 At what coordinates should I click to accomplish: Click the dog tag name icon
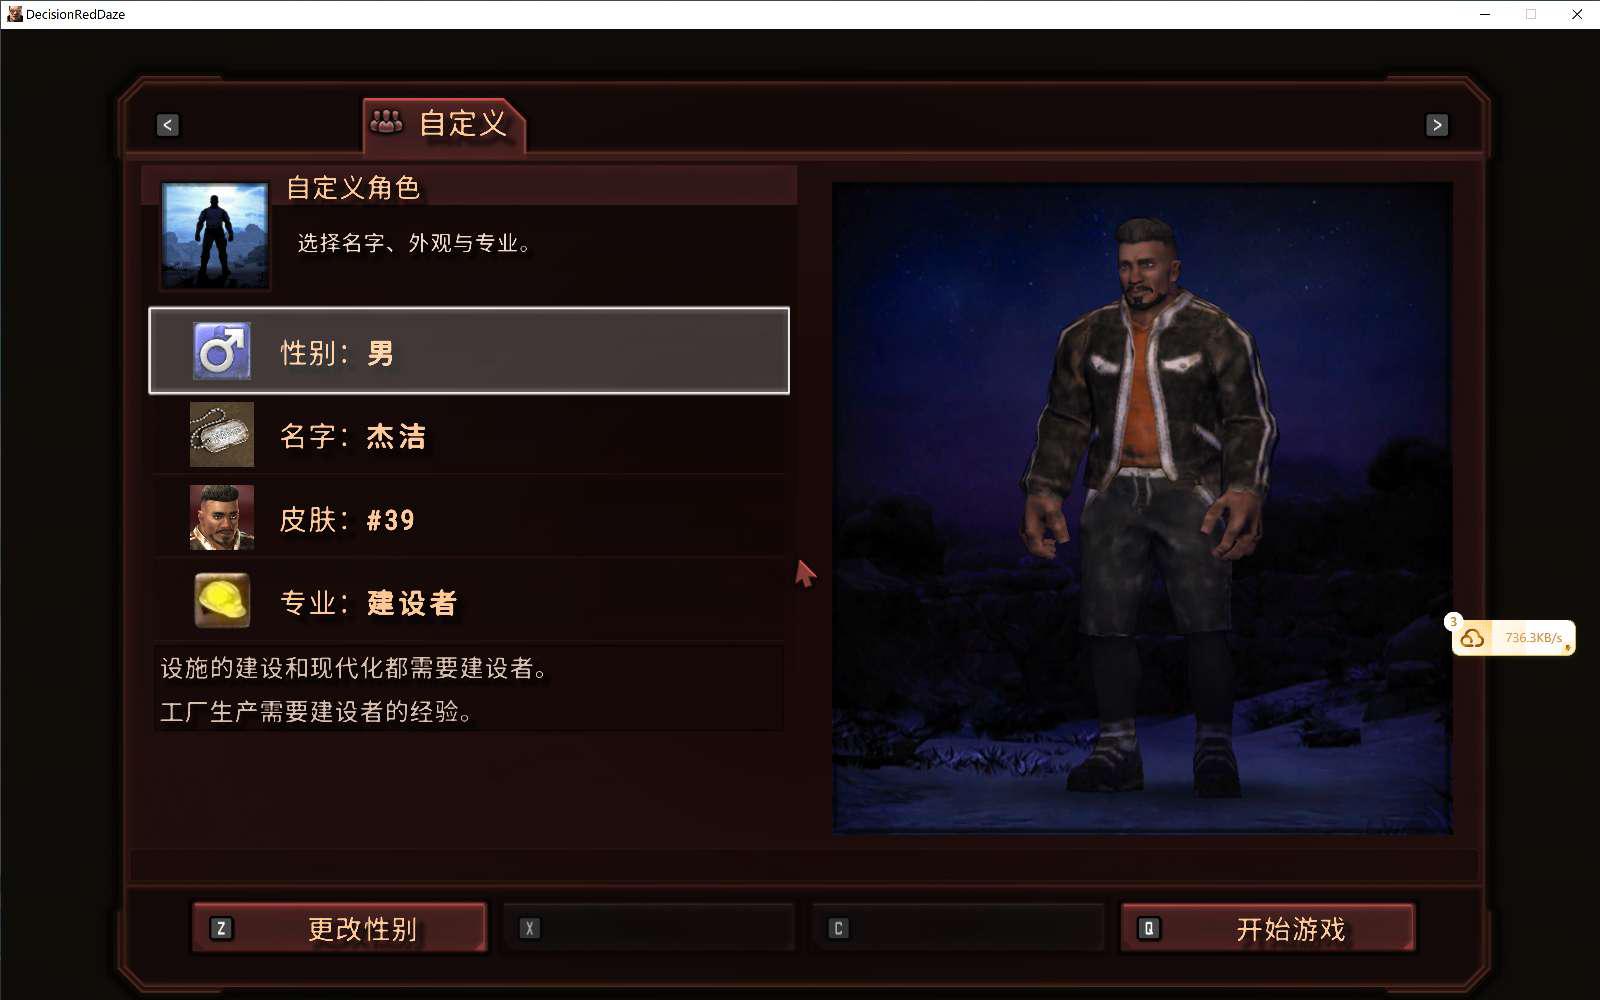221,434
